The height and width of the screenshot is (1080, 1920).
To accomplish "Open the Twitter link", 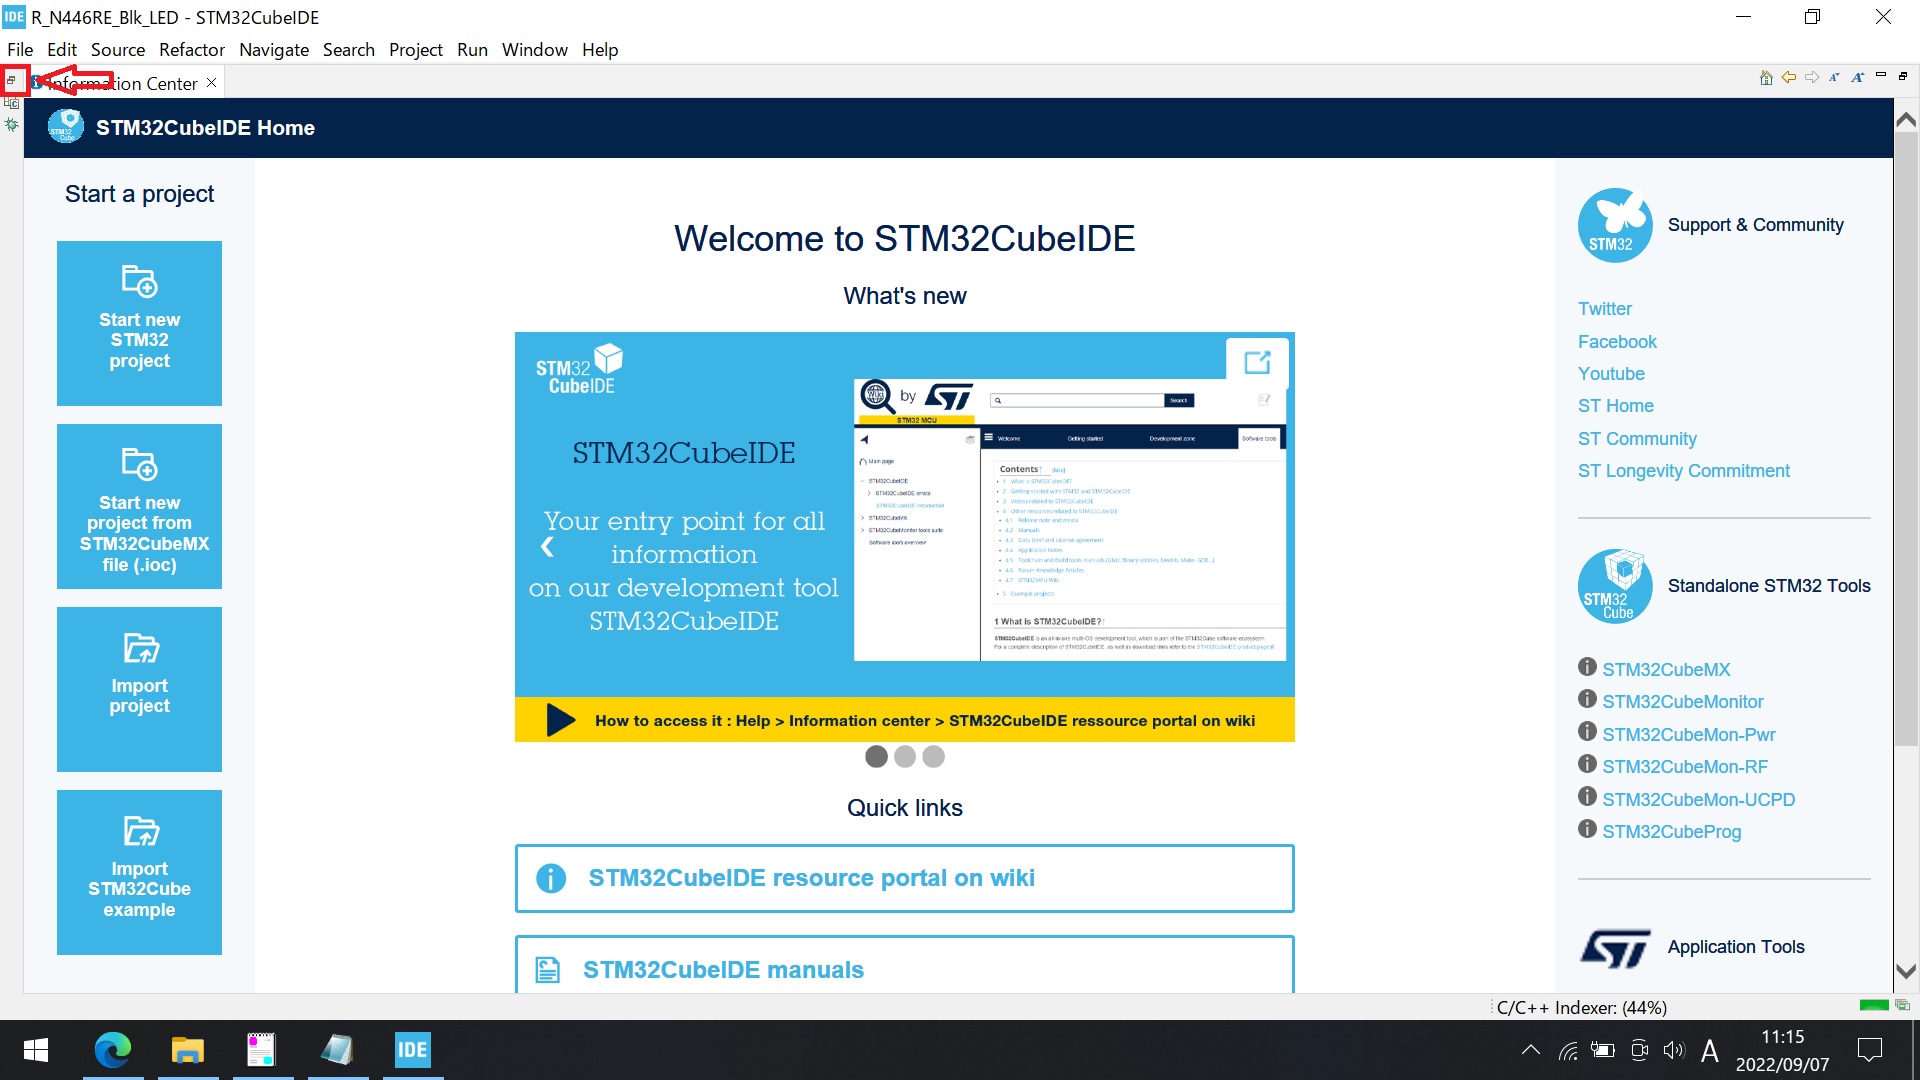I will tap(1604, 309).
